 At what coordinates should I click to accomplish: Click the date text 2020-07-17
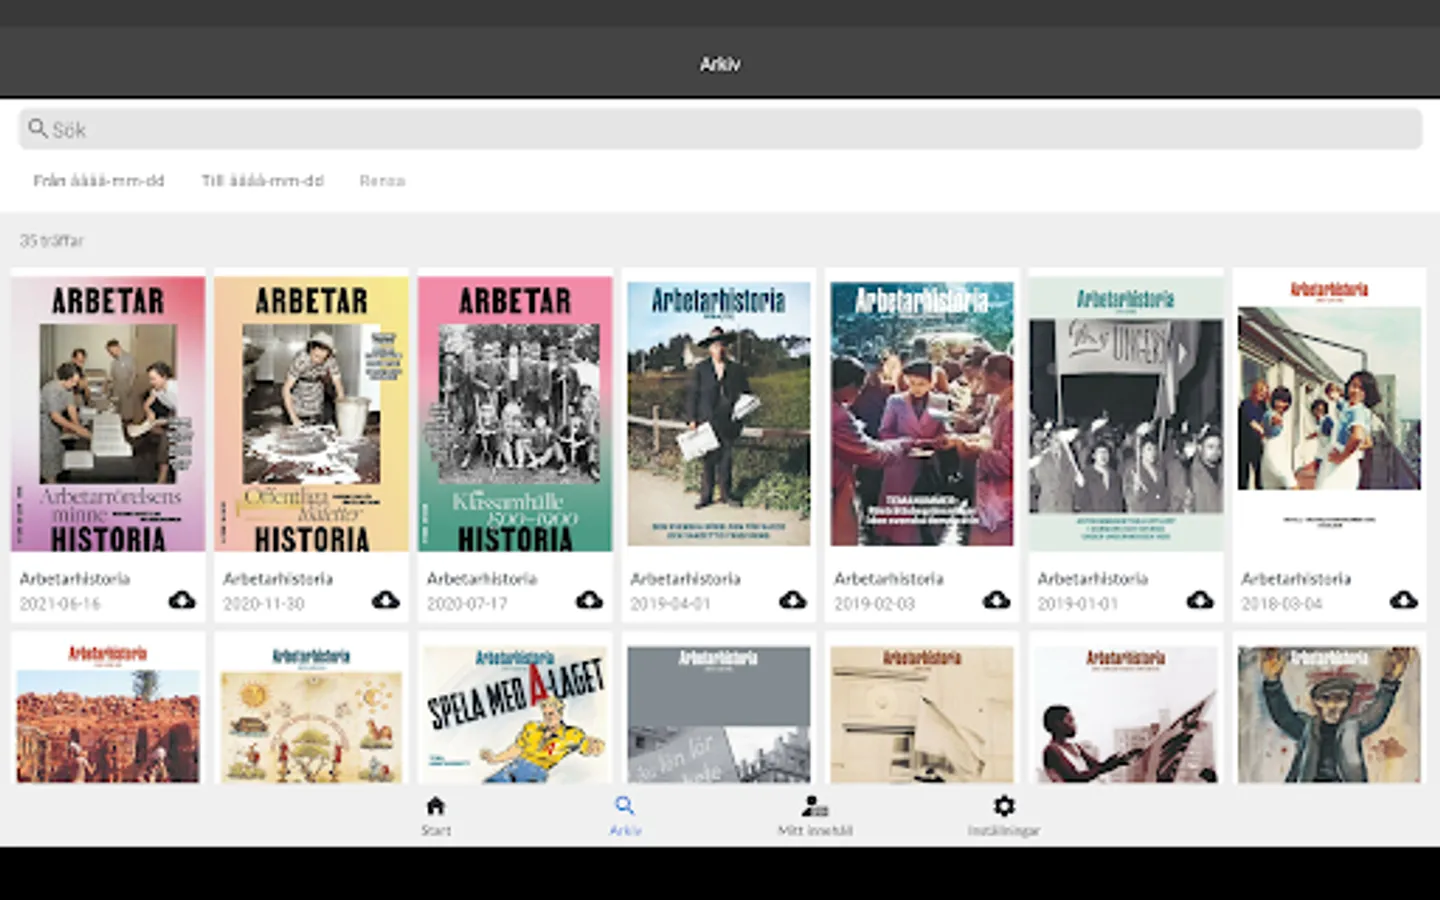[x=467, y=604]
